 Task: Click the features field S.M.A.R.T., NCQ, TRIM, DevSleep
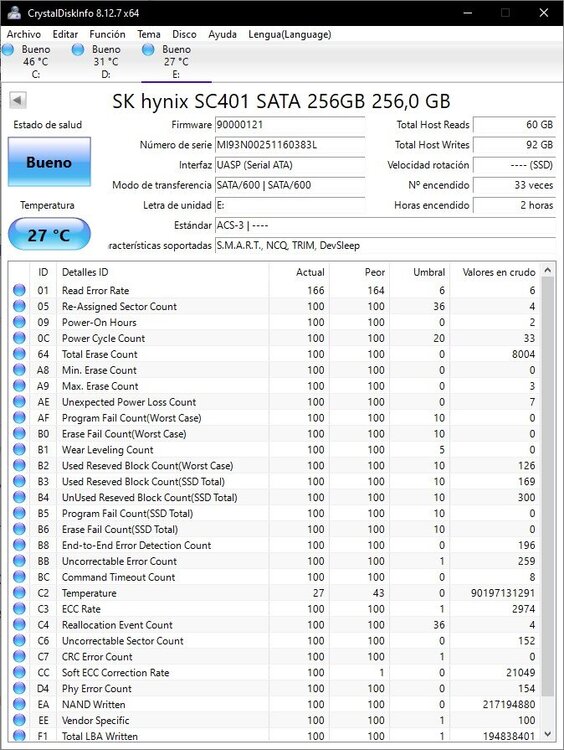385,245
